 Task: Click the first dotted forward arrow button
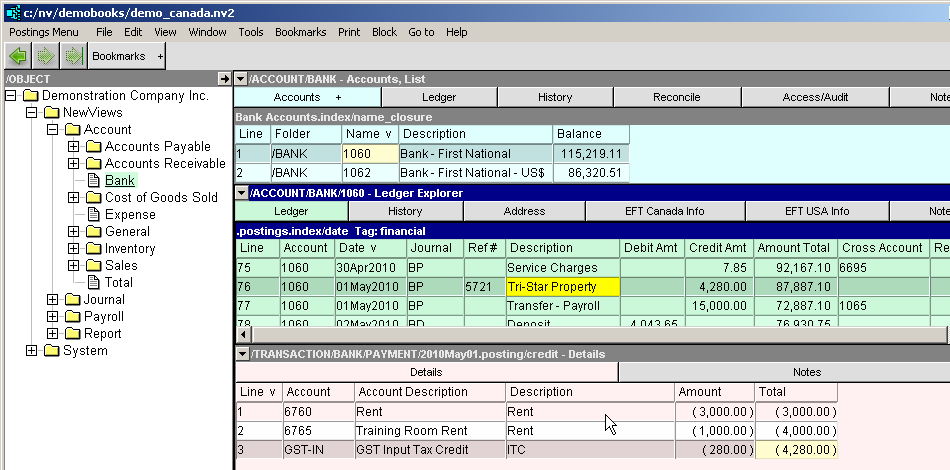coord(44,57)
